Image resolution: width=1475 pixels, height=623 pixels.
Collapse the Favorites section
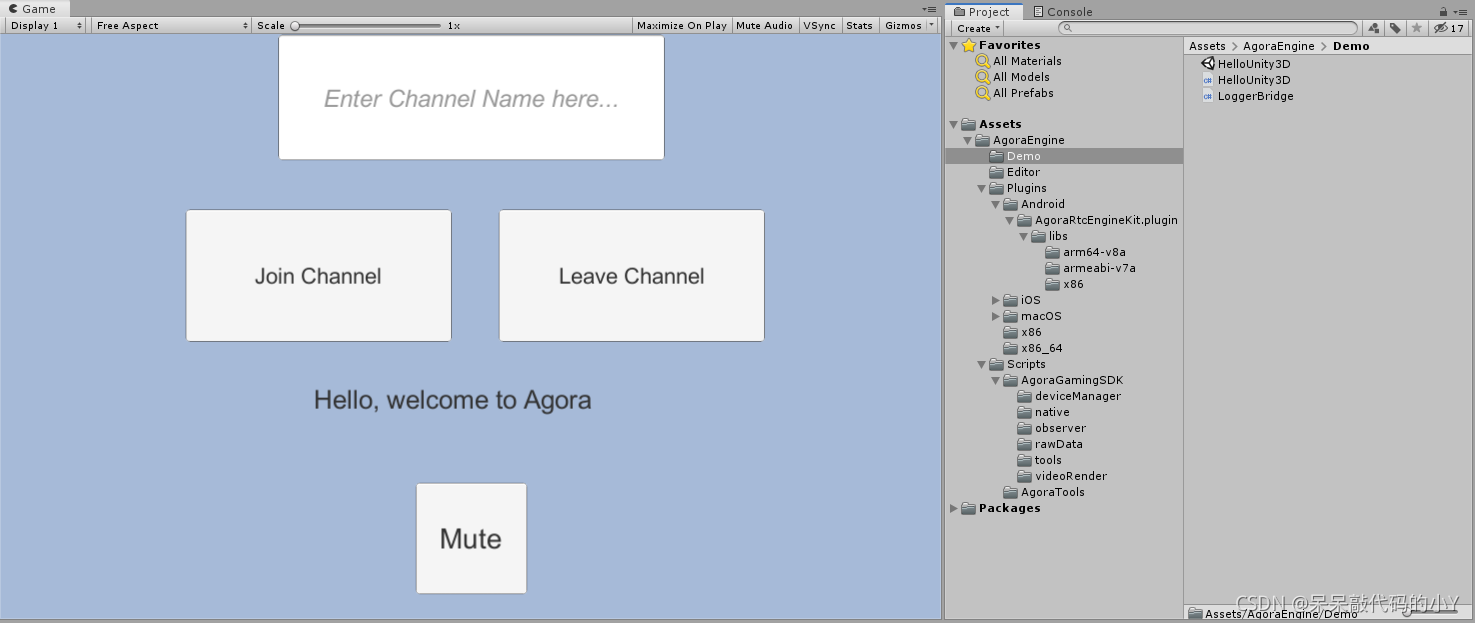click(x=954, y=45)
